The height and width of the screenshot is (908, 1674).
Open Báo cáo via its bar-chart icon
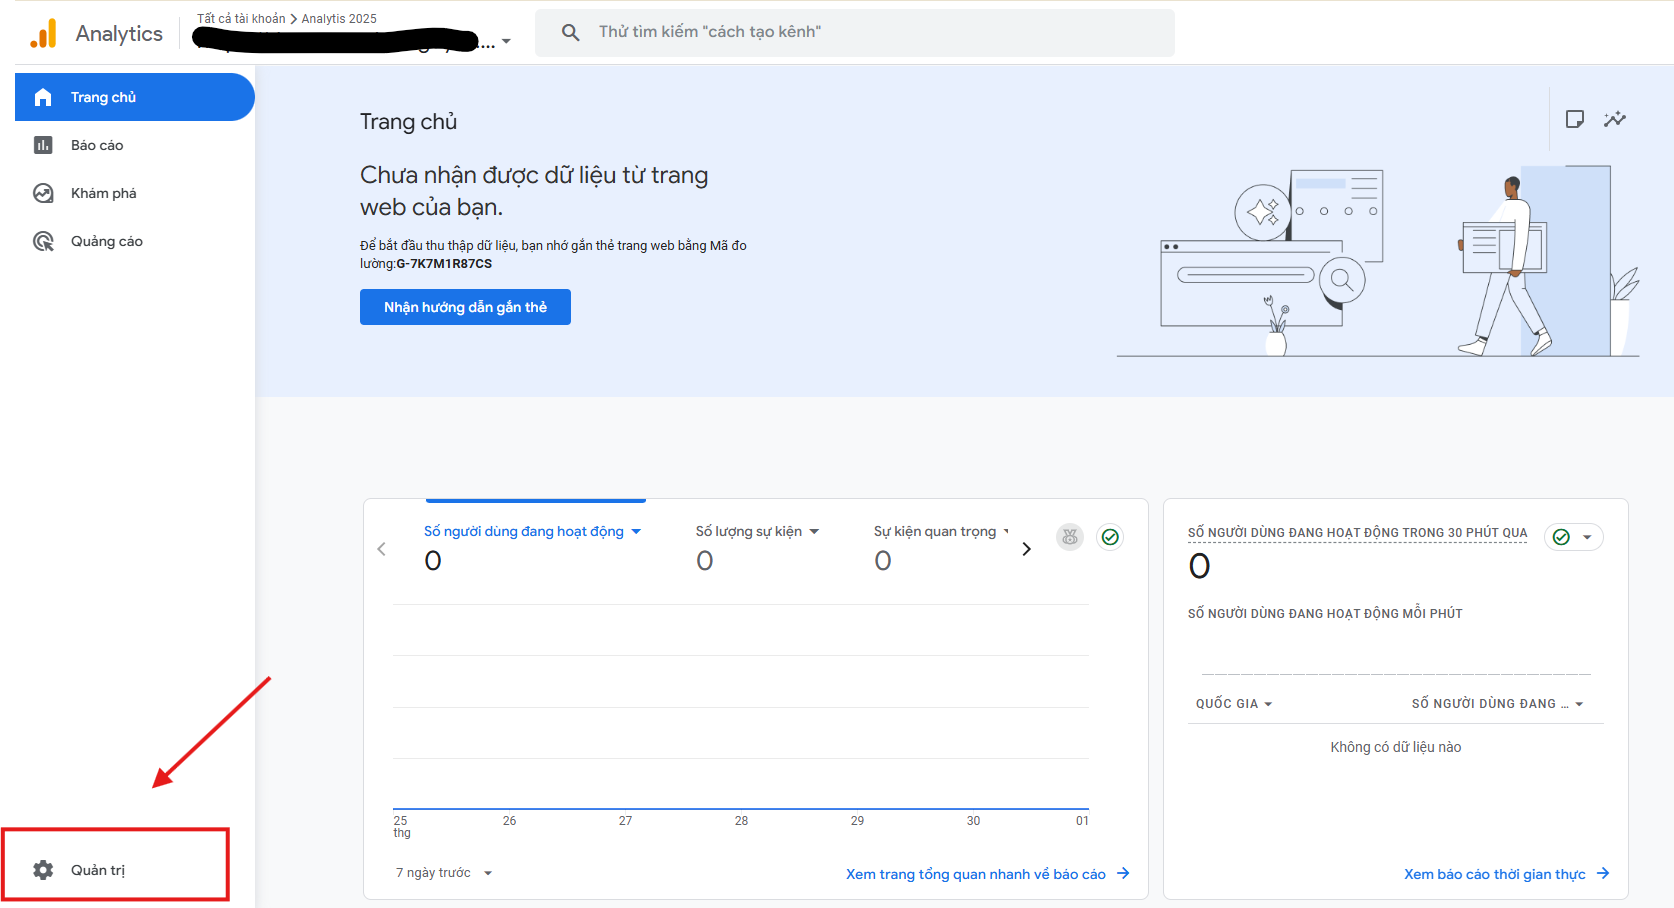click(x=43, y=144)
